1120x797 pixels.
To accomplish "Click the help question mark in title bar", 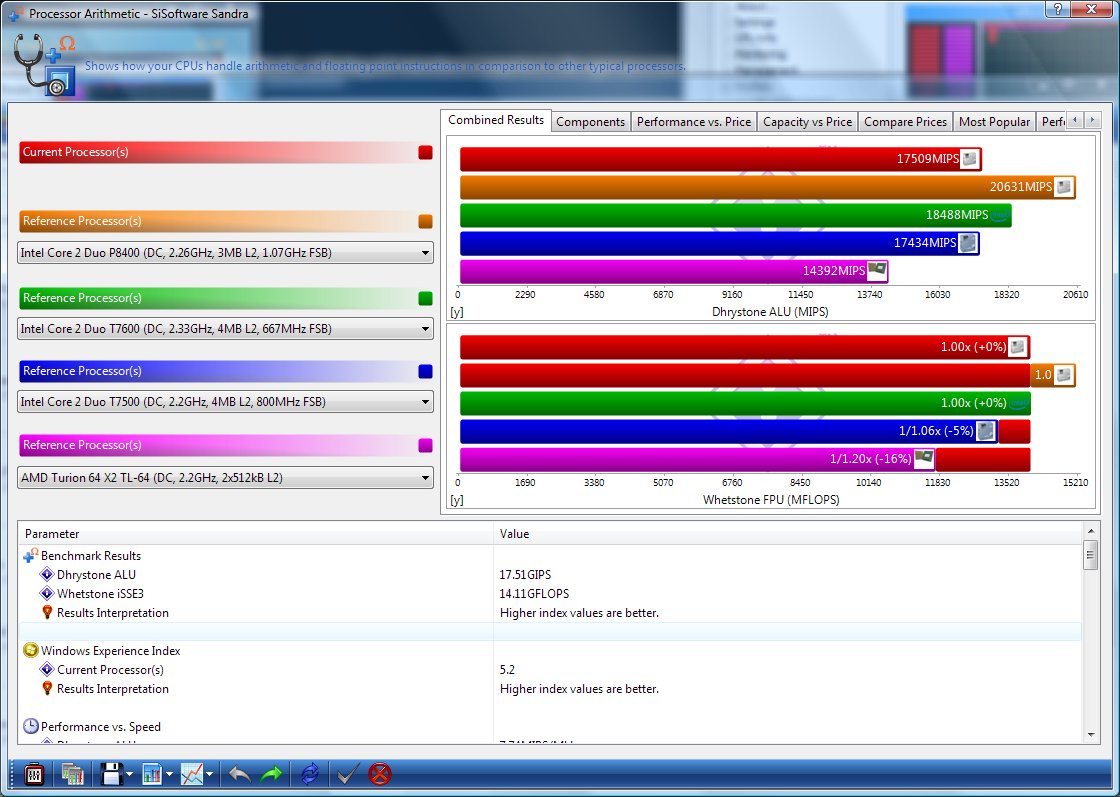I will (1057, 9).
